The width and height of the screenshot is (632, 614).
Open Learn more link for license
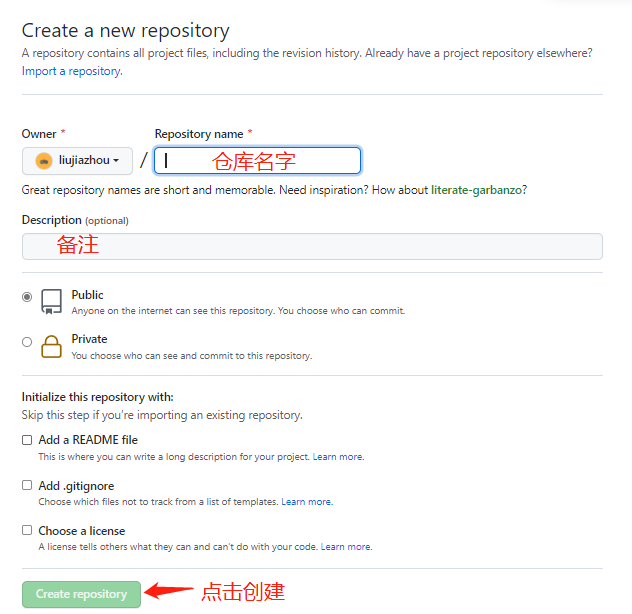pyautogui.click(x=345, y=547)
